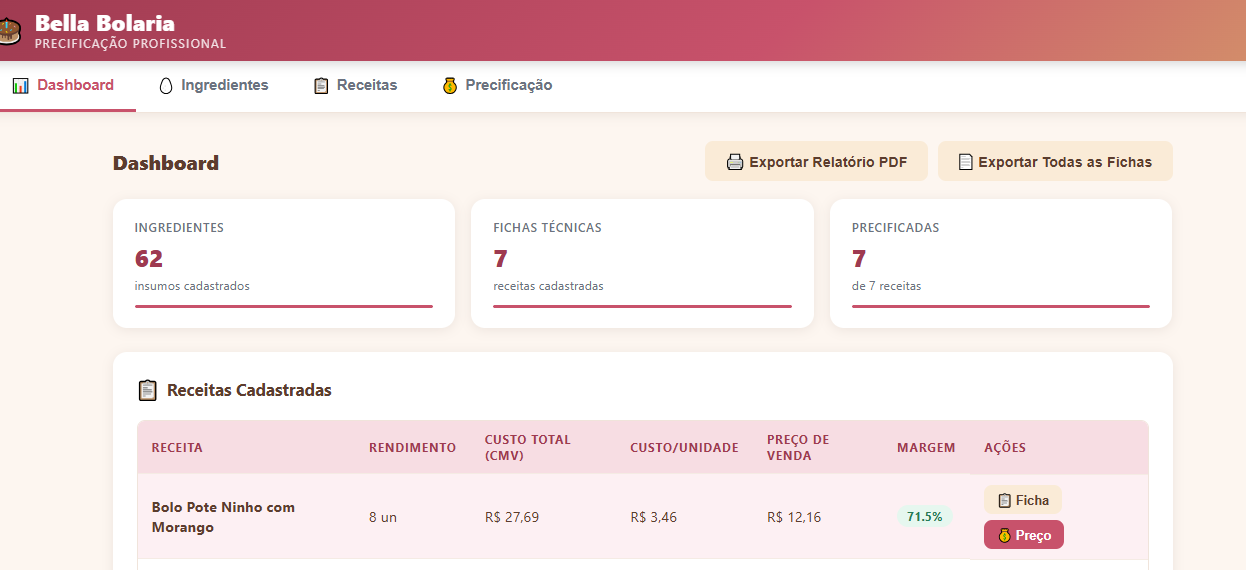1246x570 pixels.
Task: Click the insumos cadastrados caption
Action: click(192, 286)
